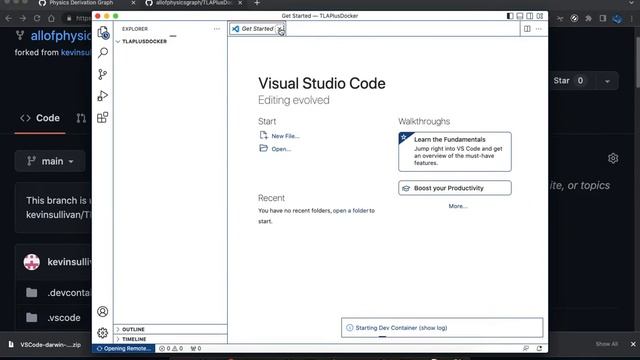The image size is (640, 360).
Task: Click the ports forwarded status item
Action: (196, 349)
